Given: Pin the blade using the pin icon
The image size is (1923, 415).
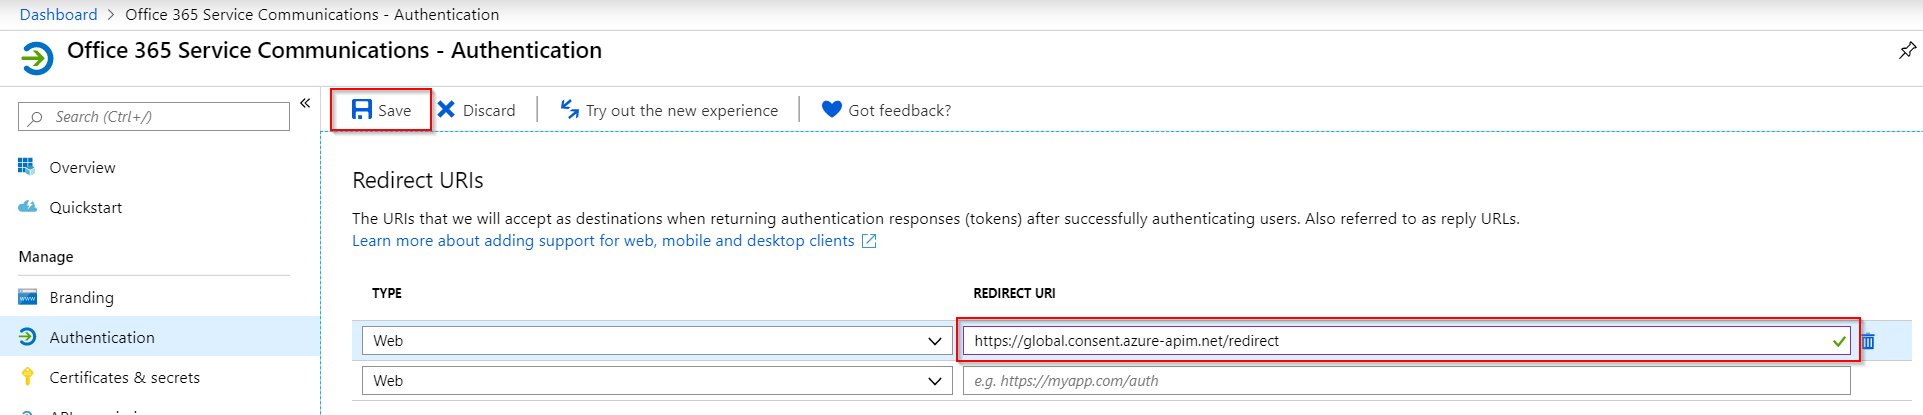Looking at the screenshot, I should 1907,50.
